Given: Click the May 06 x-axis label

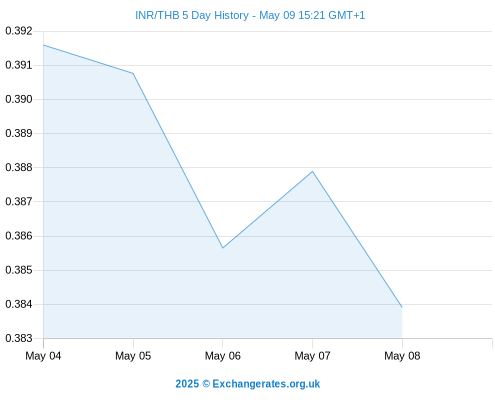Looking at the screenshot, I should (223, 356).
